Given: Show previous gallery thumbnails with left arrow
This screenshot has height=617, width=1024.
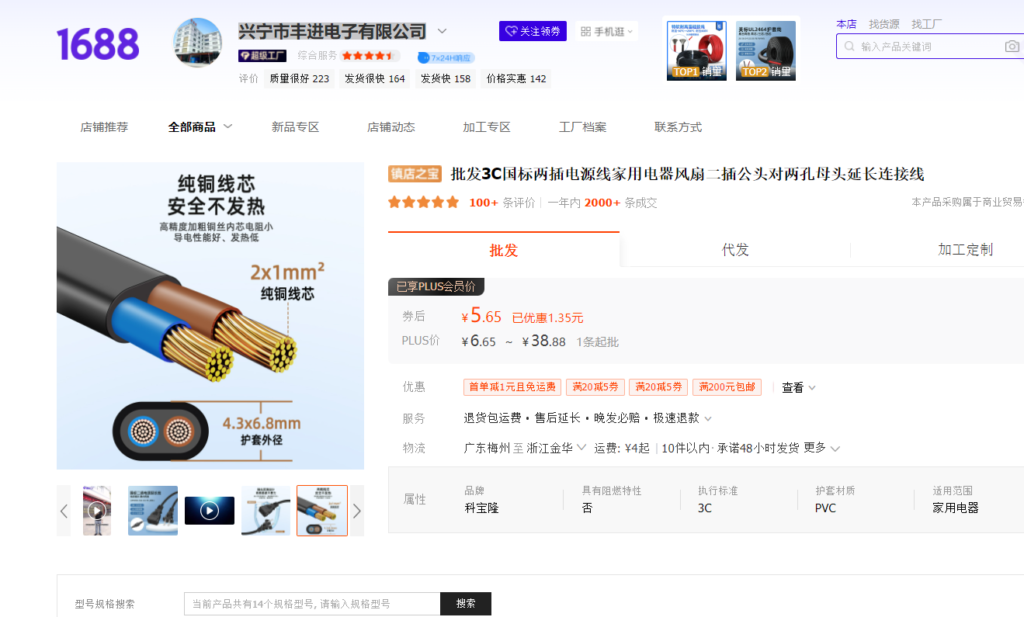Looking at the screenshot, I should pos(64,511).
